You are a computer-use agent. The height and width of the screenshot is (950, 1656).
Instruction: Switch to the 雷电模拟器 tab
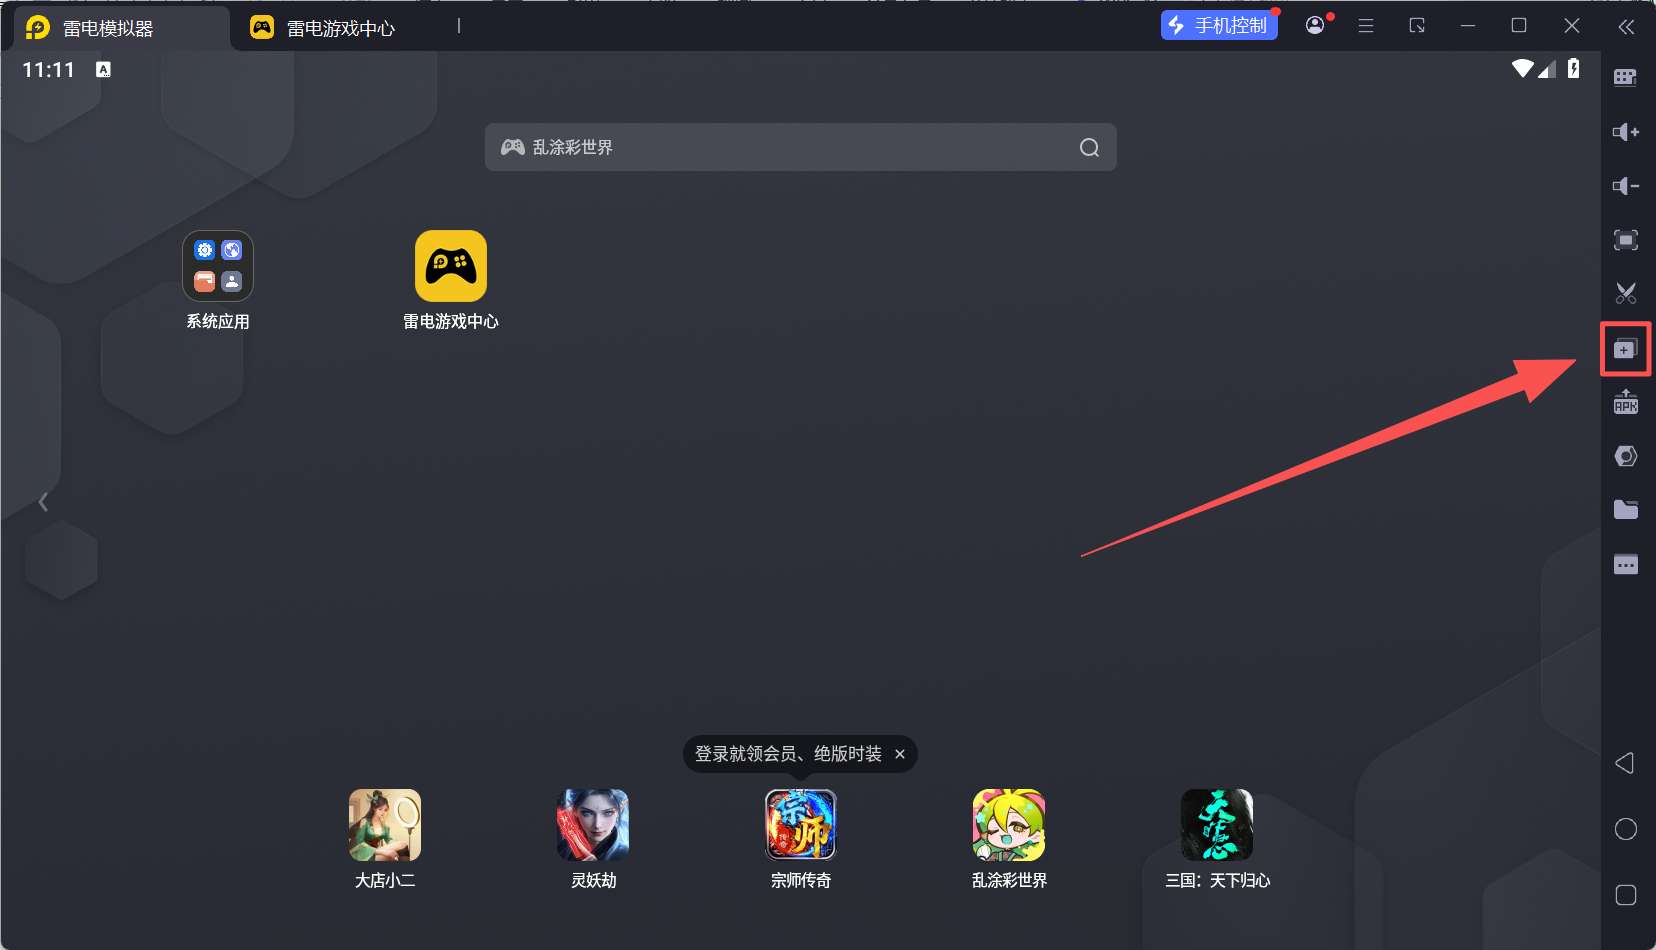pos(121,28)
